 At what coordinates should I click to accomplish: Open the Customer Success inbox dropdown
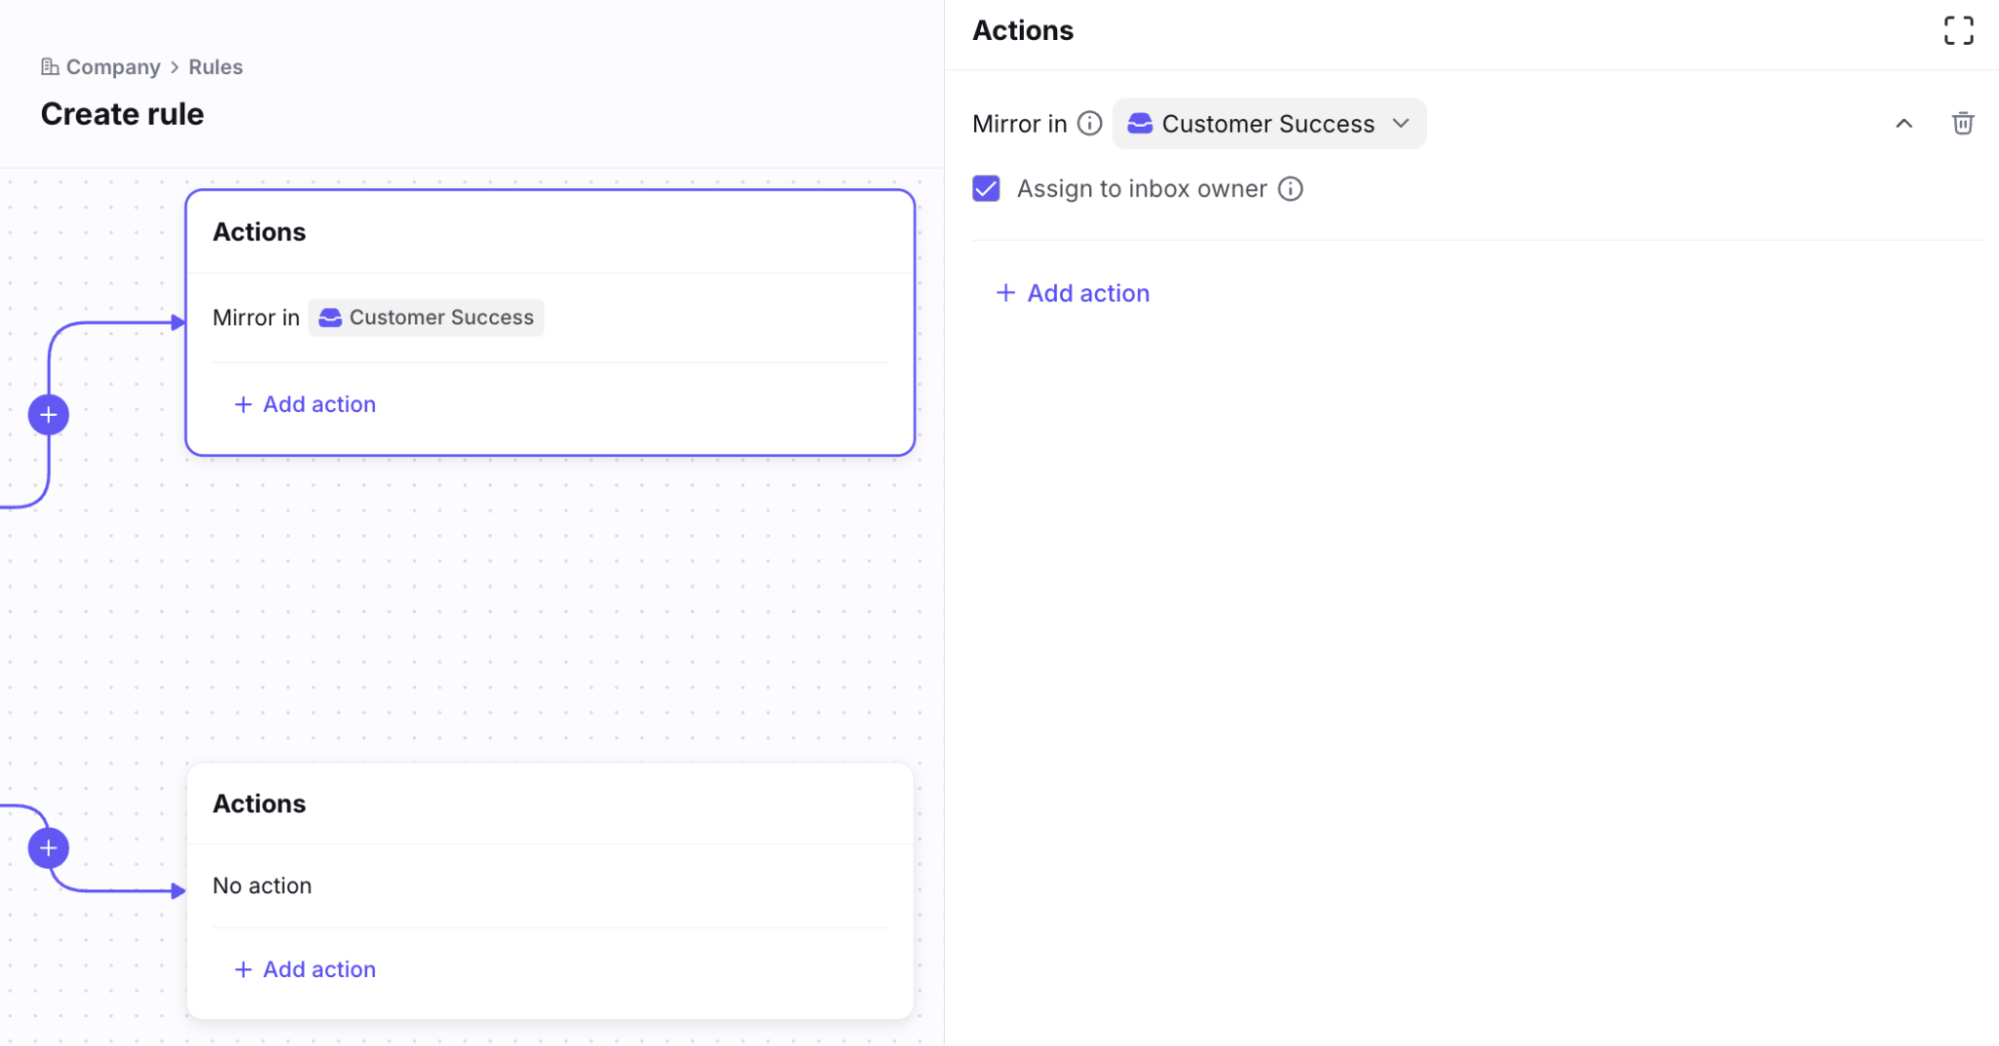(1268, 124)
